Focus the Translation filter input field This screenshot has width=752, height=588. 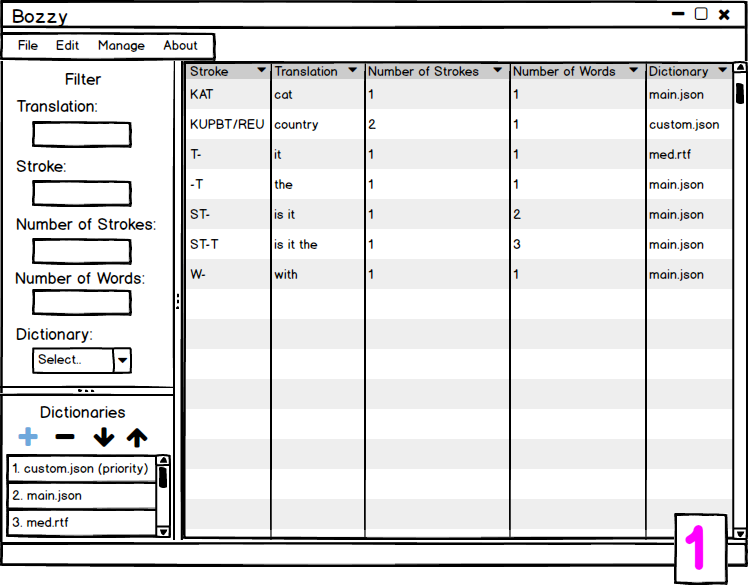(x=82, y=134)
